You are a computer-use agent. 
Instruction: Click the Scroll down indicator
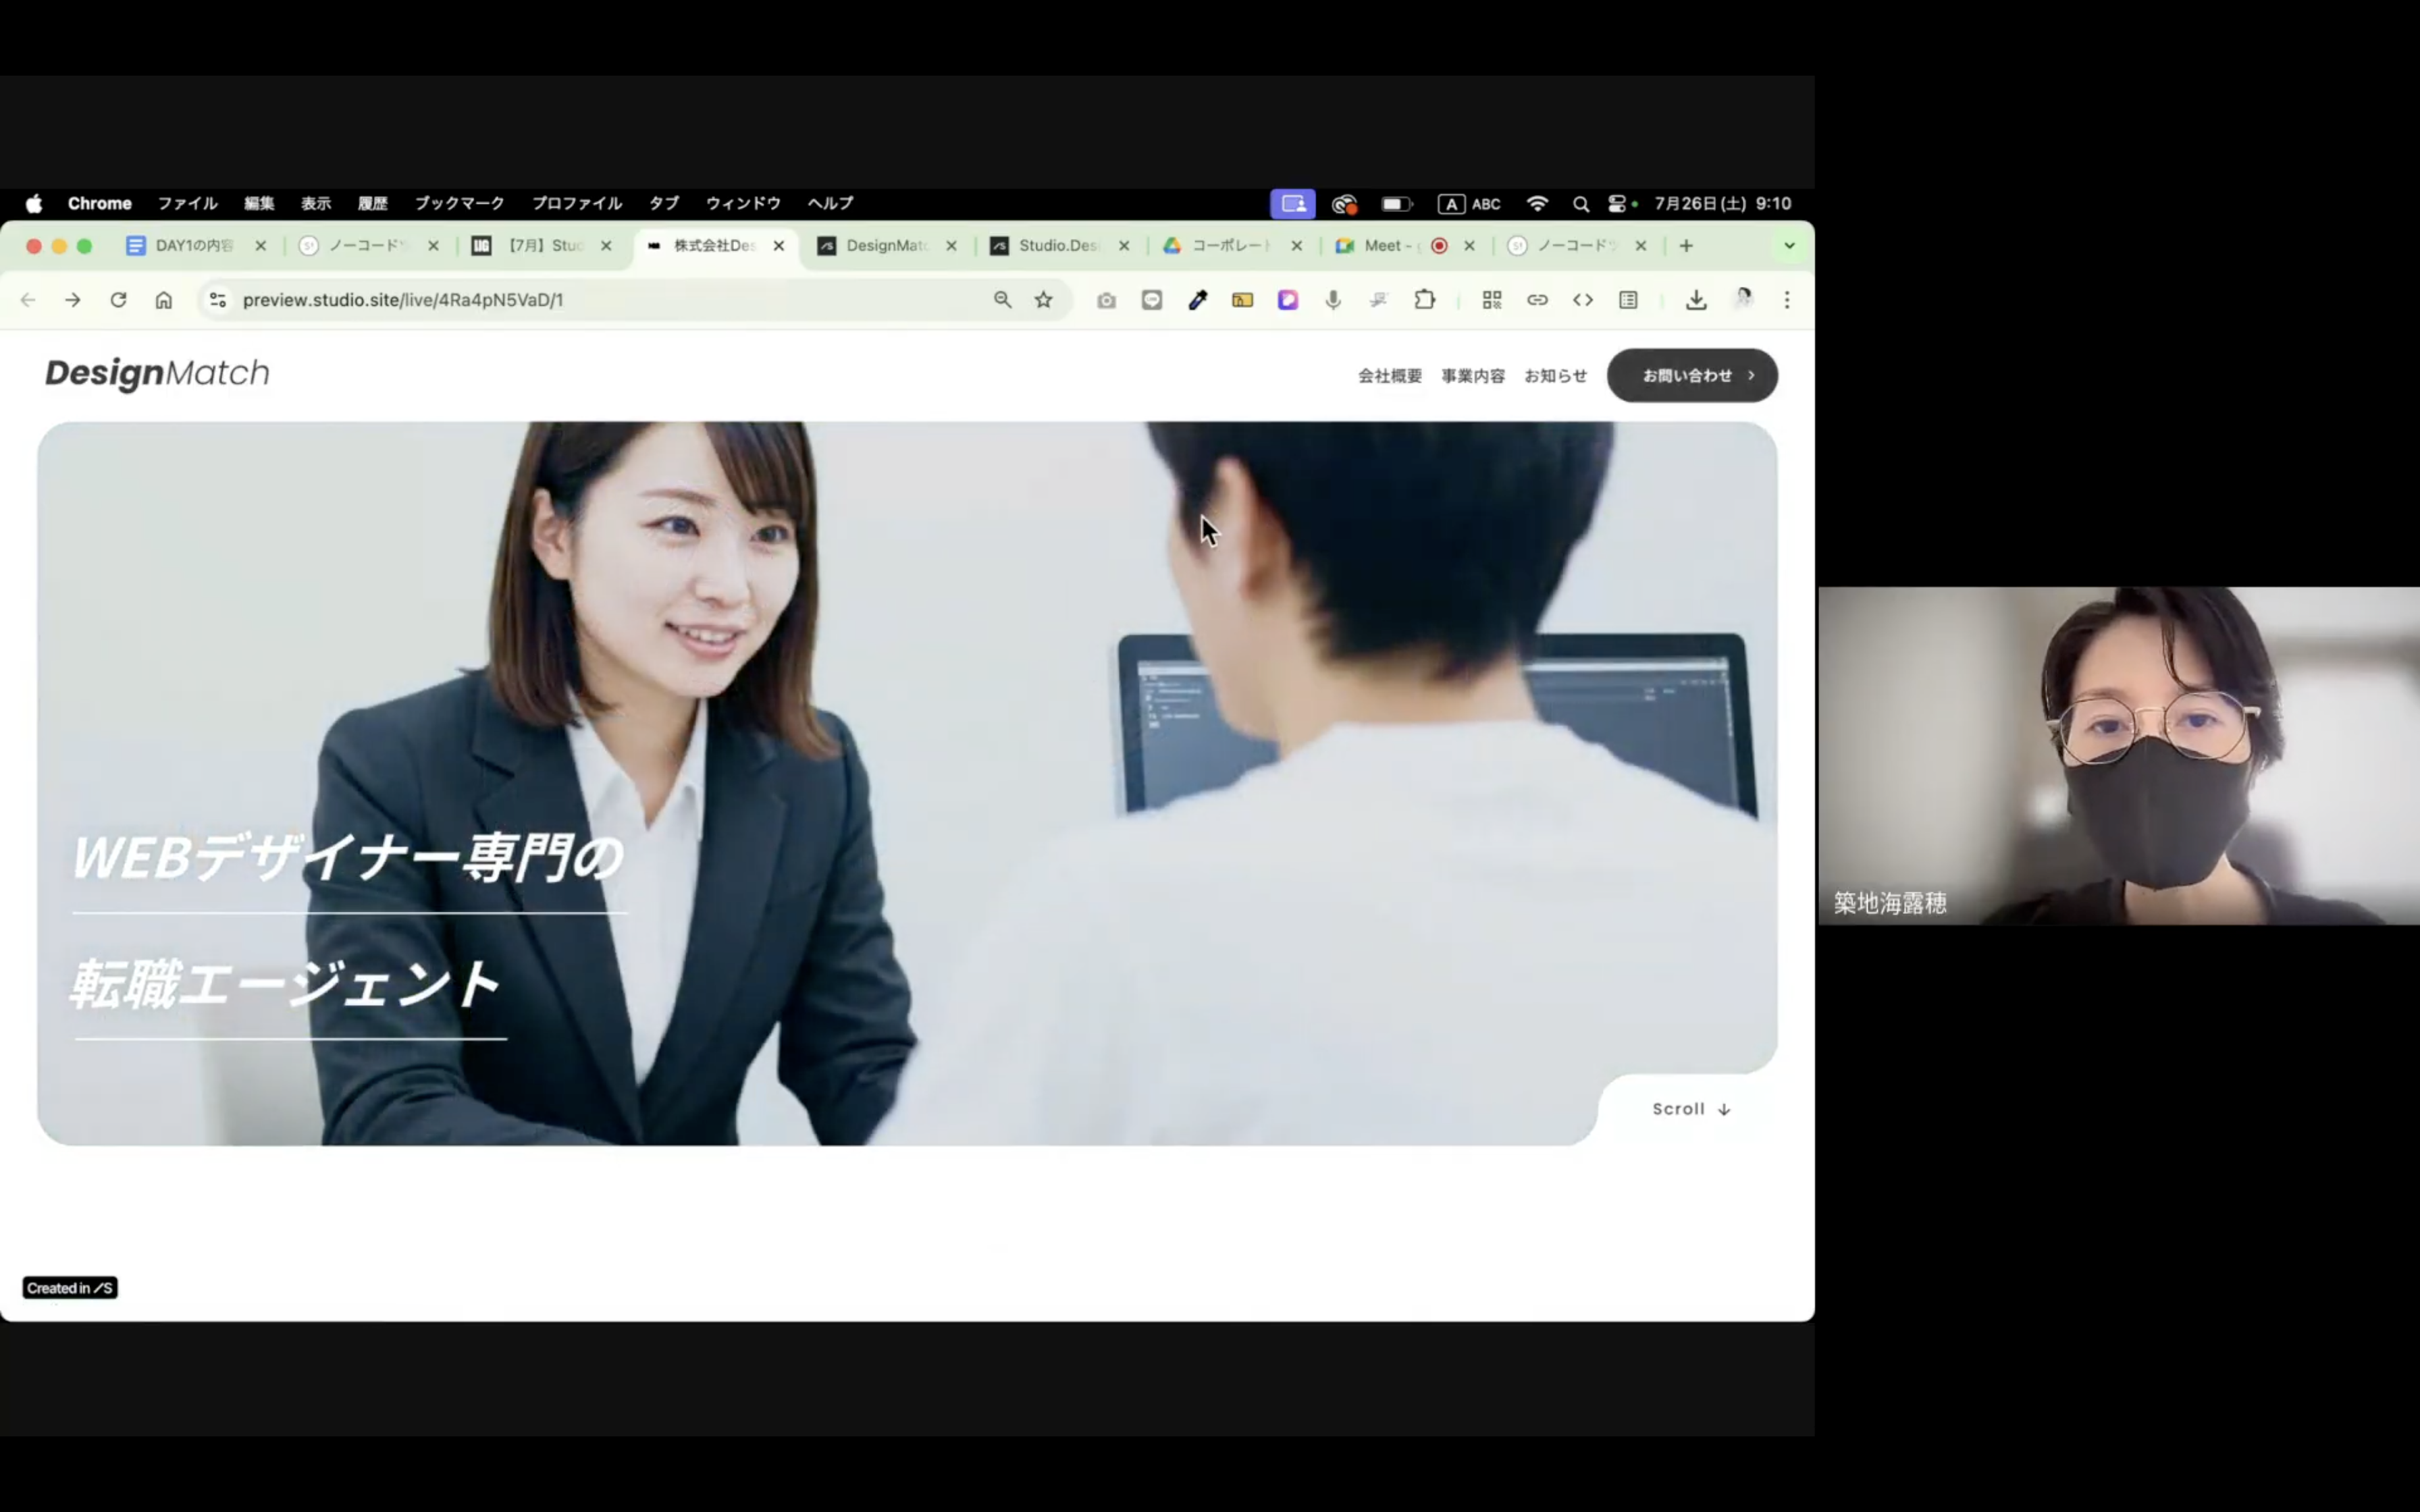1691,1109
